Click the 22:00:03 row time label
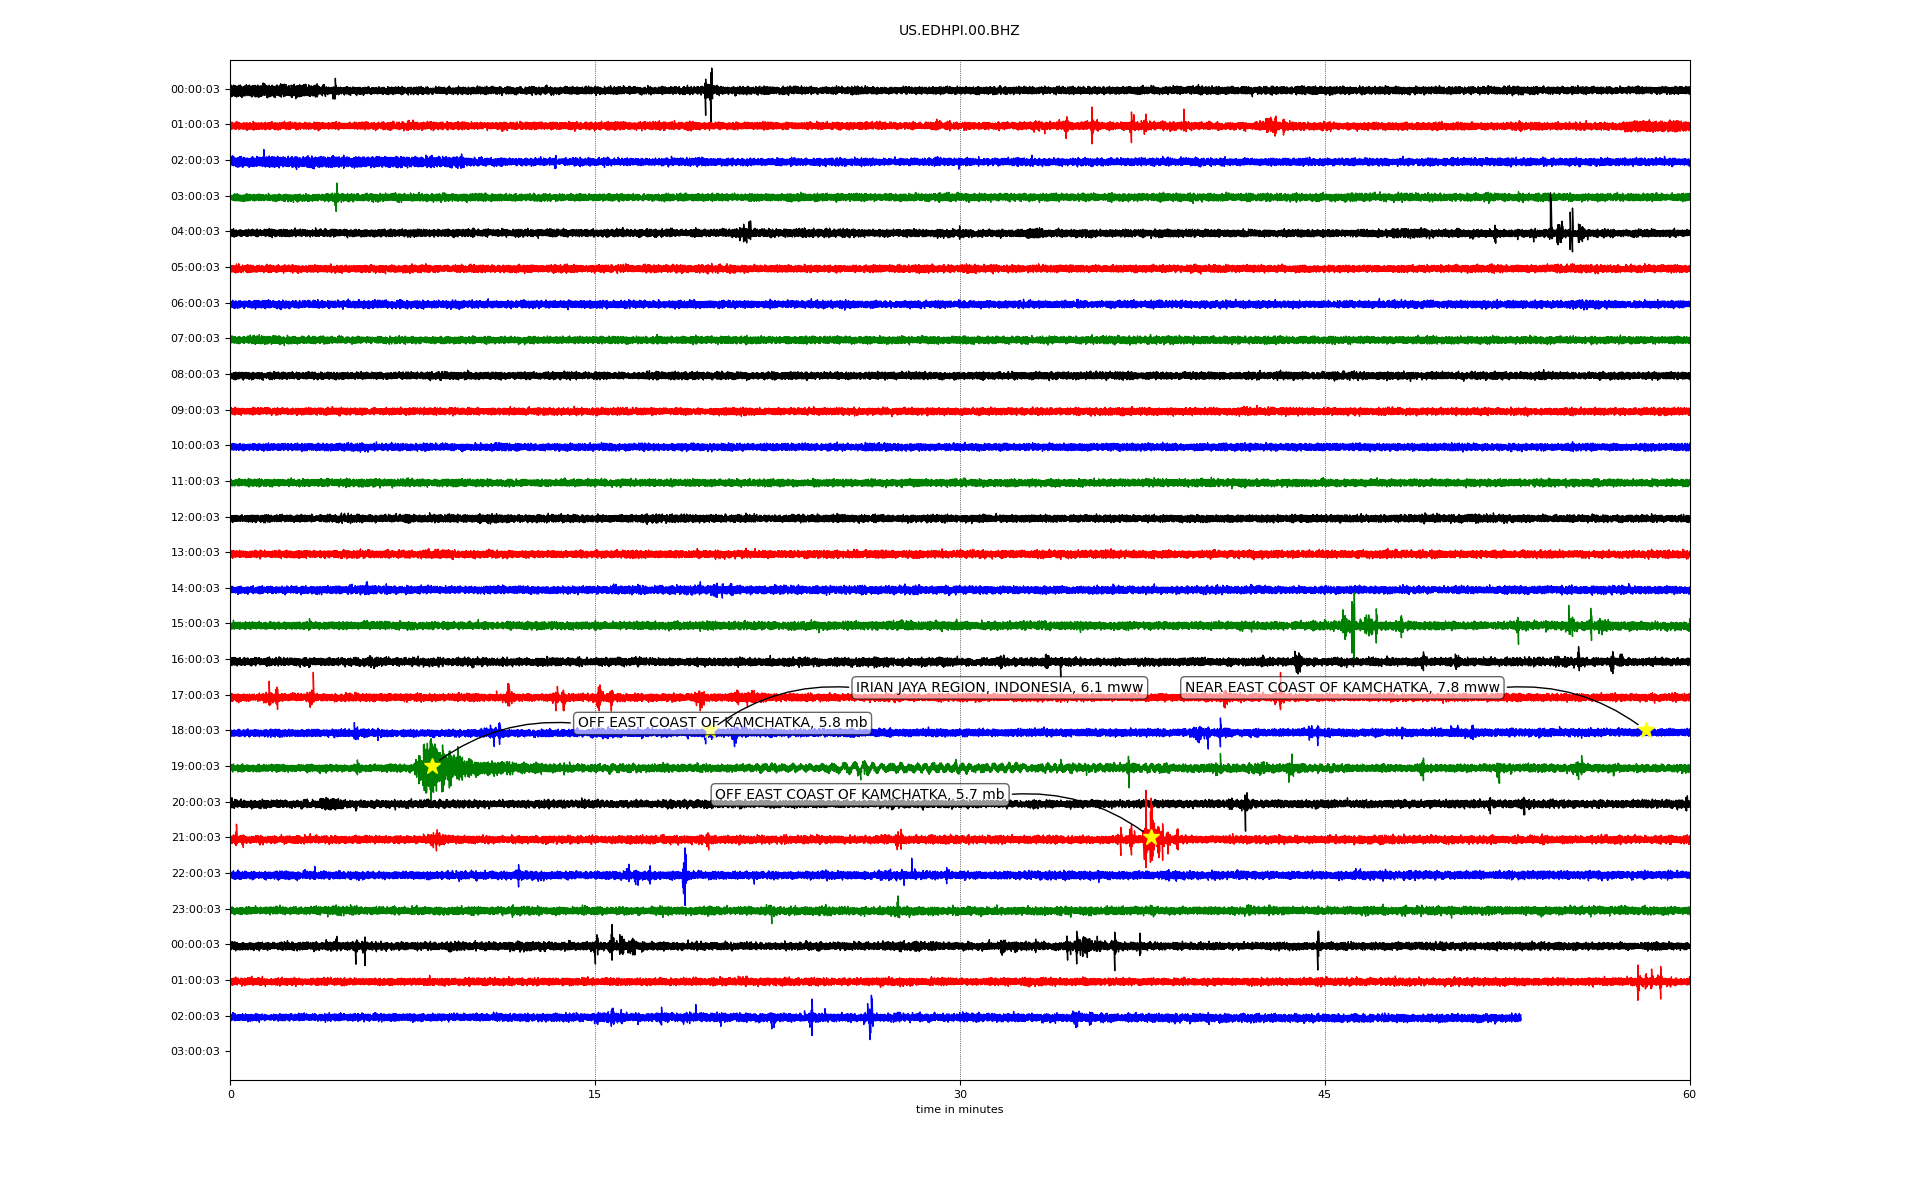The width and height of the screenshot is (1920, 1200). click(195, 873)
